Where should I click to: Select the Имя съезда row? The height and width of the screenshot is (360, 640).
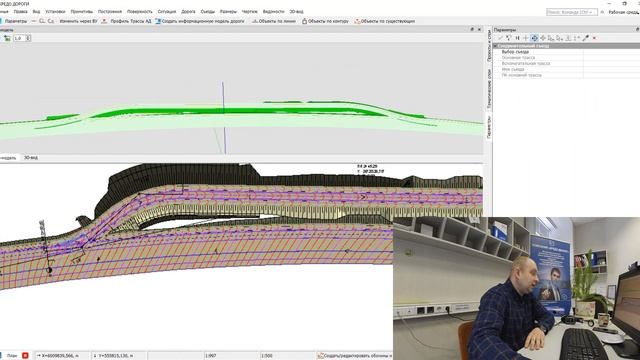(567, 69)
